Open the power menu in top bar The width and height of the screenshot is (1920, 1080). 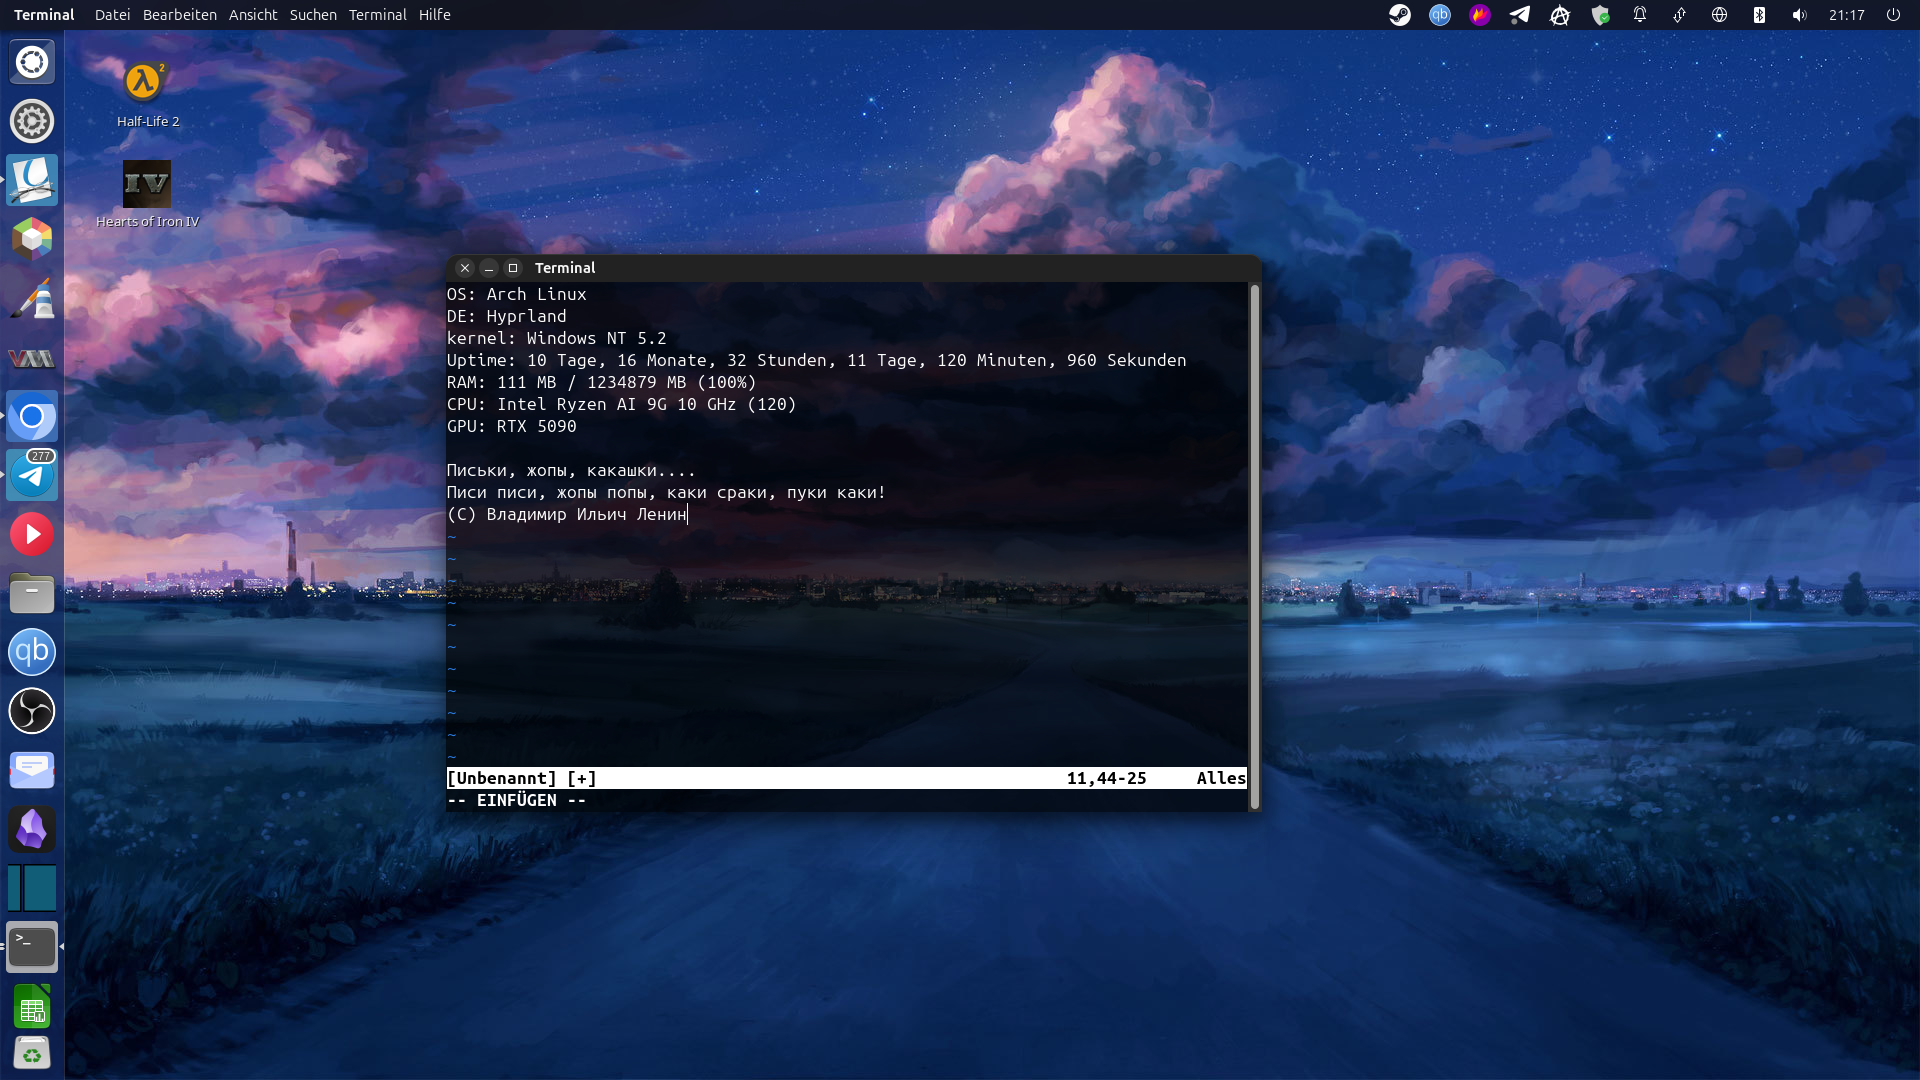click(1893, 15)
